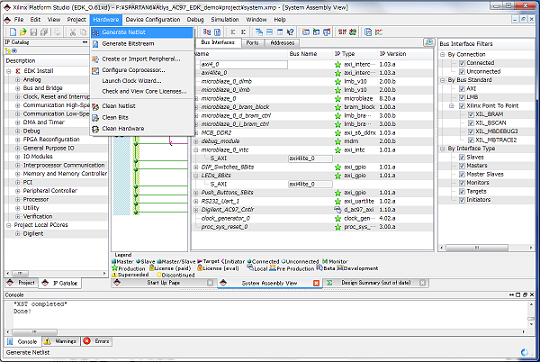Screen dimensions: 540x362
Task: Click the scissors Cut toolbar icon
Action: click(x=73, y=32)
